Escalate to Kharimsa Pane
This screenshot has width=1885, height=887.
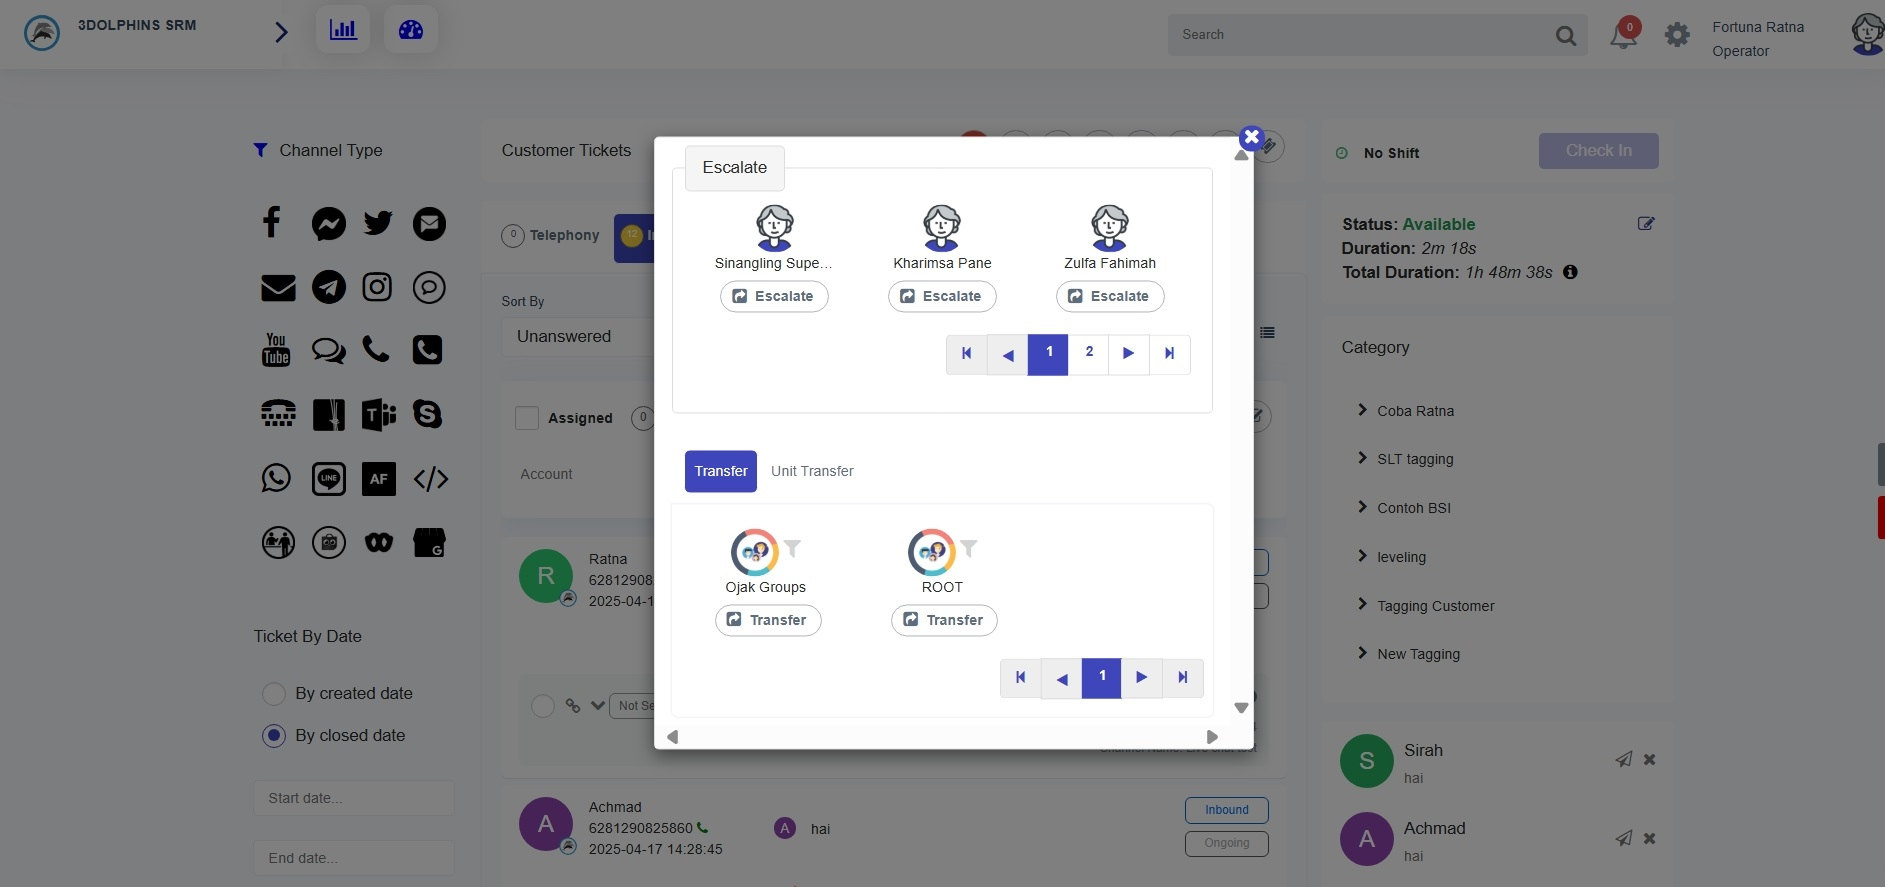941,296
